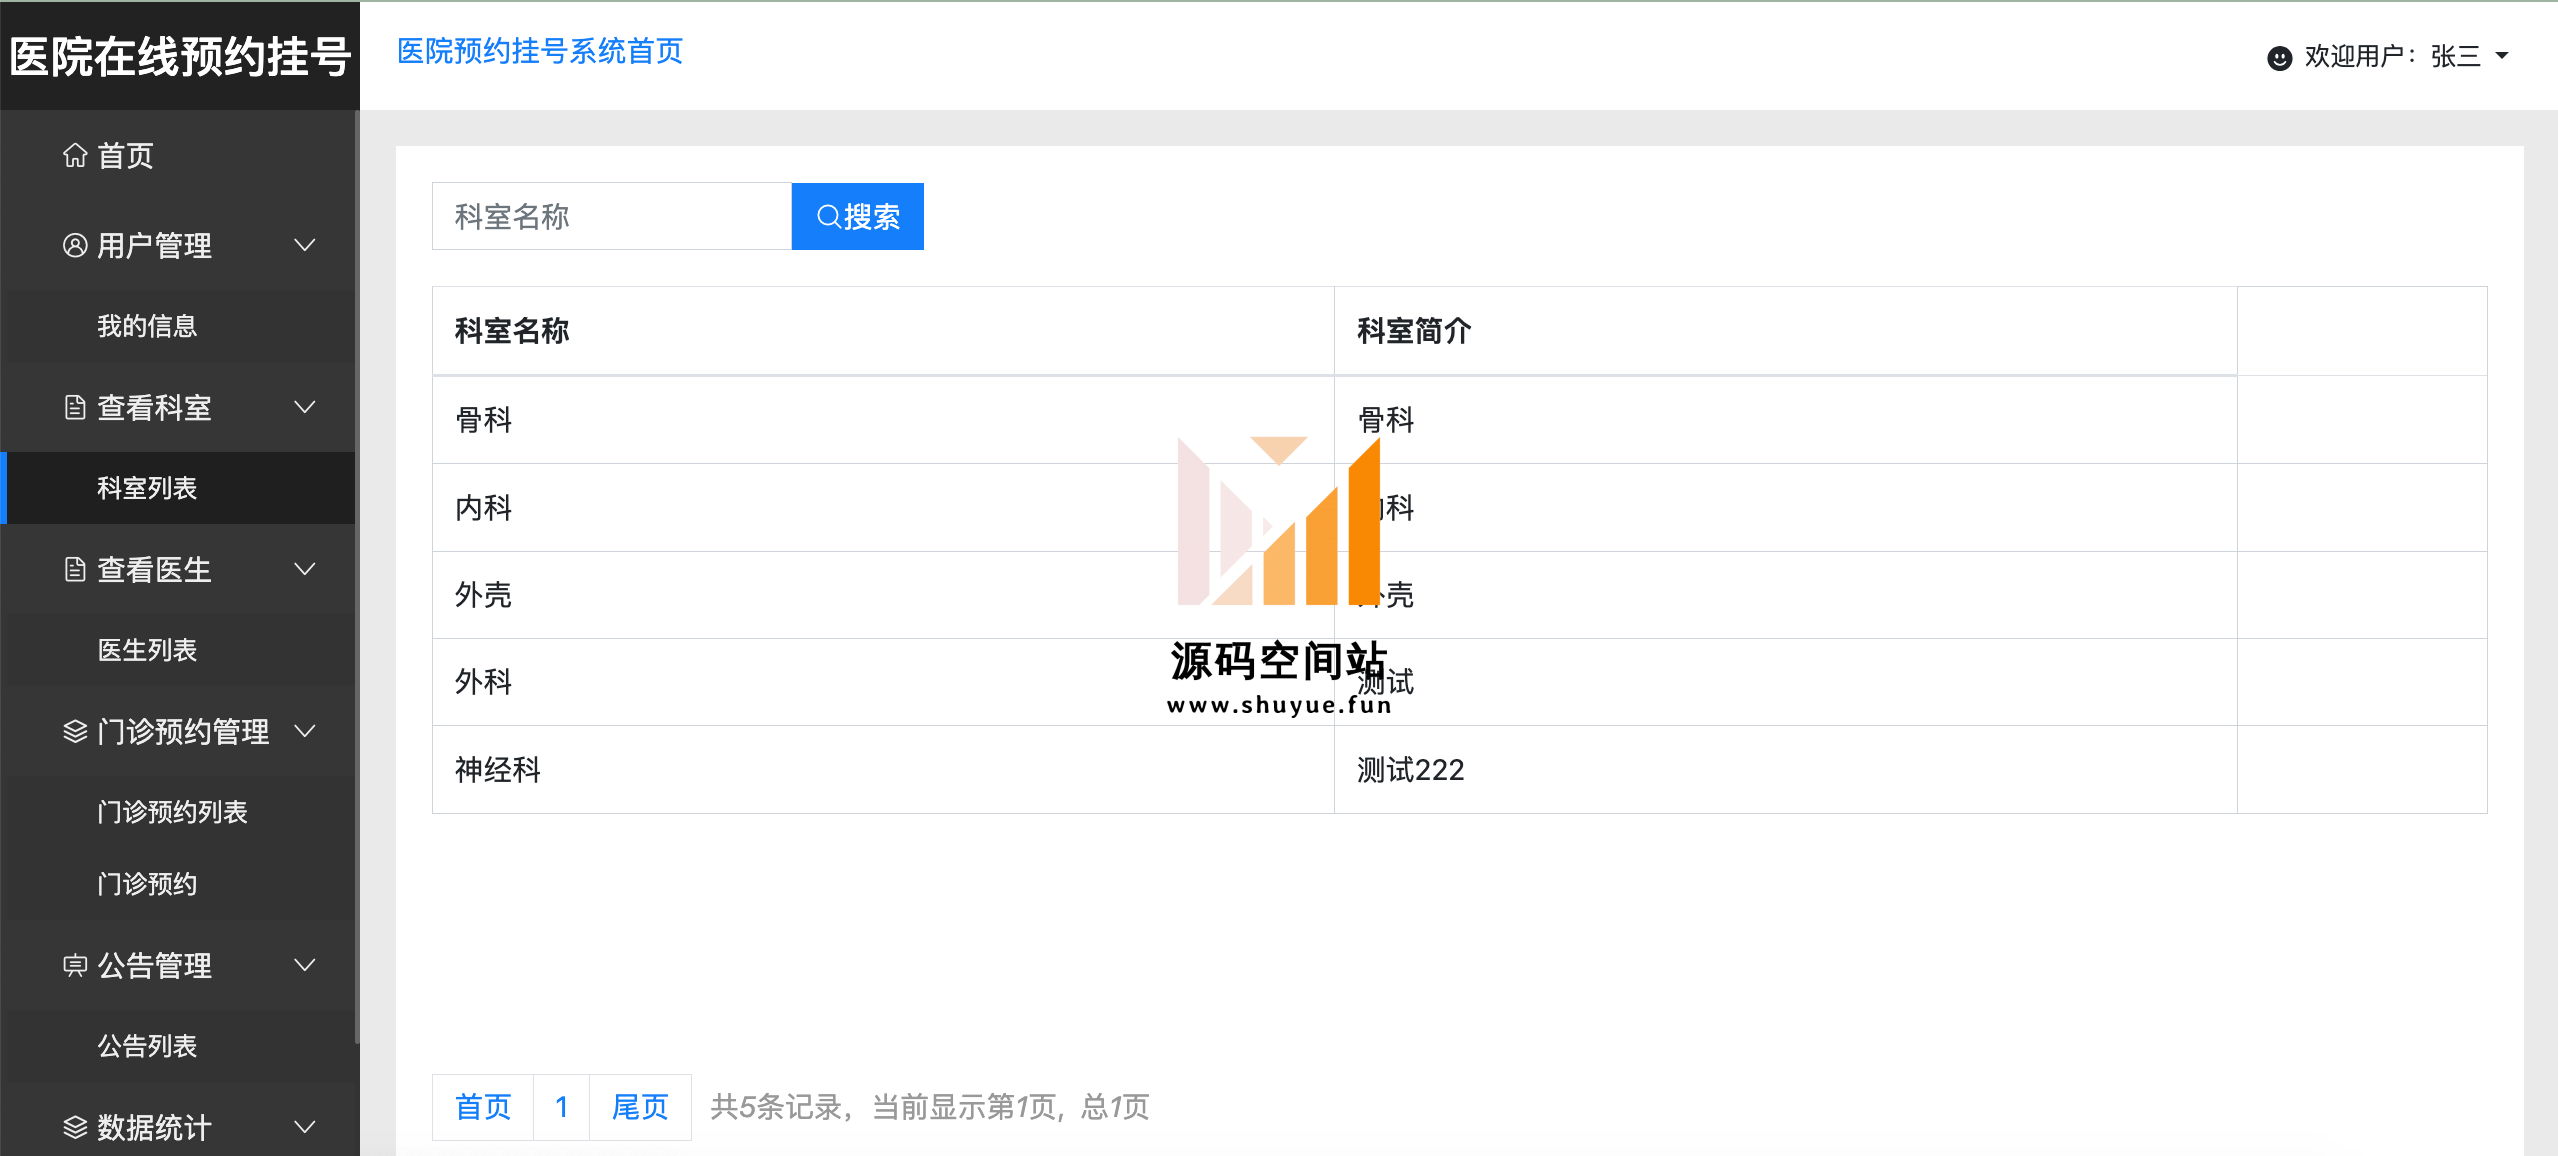Image resolution: width=2558 pixels, height=1156 pixels.
Task: Click the announcement board icon beside 公告管理
Action: pos(75,965)
